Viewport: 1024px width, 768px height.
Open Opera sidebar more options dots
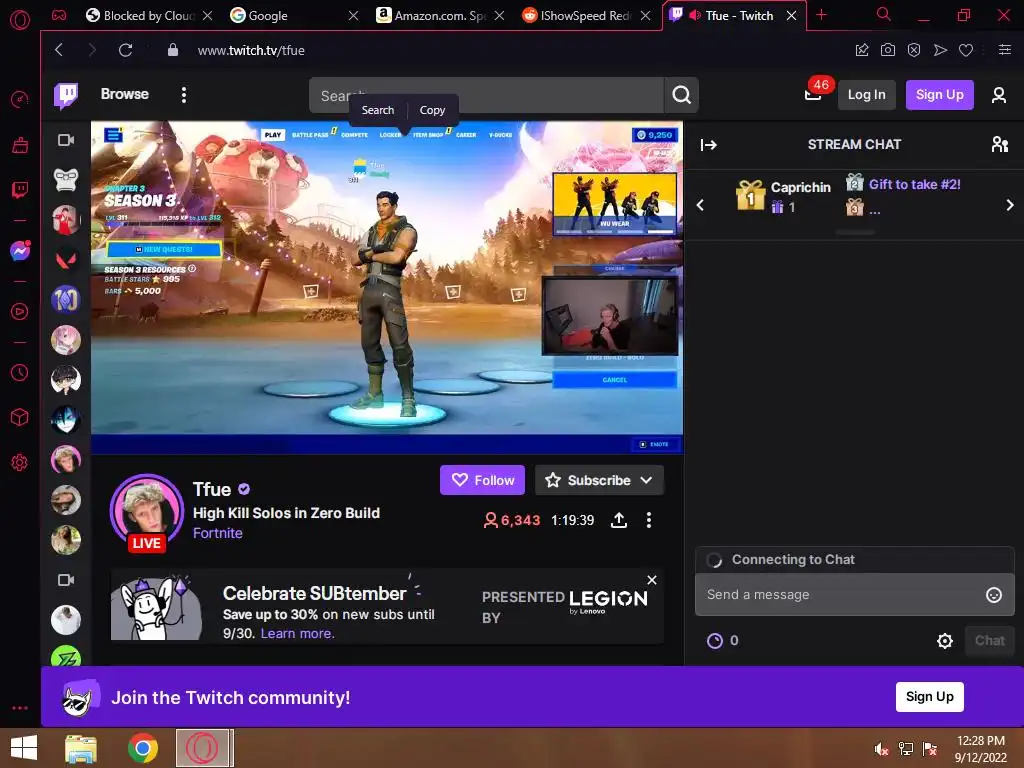[x=20, y=708]
